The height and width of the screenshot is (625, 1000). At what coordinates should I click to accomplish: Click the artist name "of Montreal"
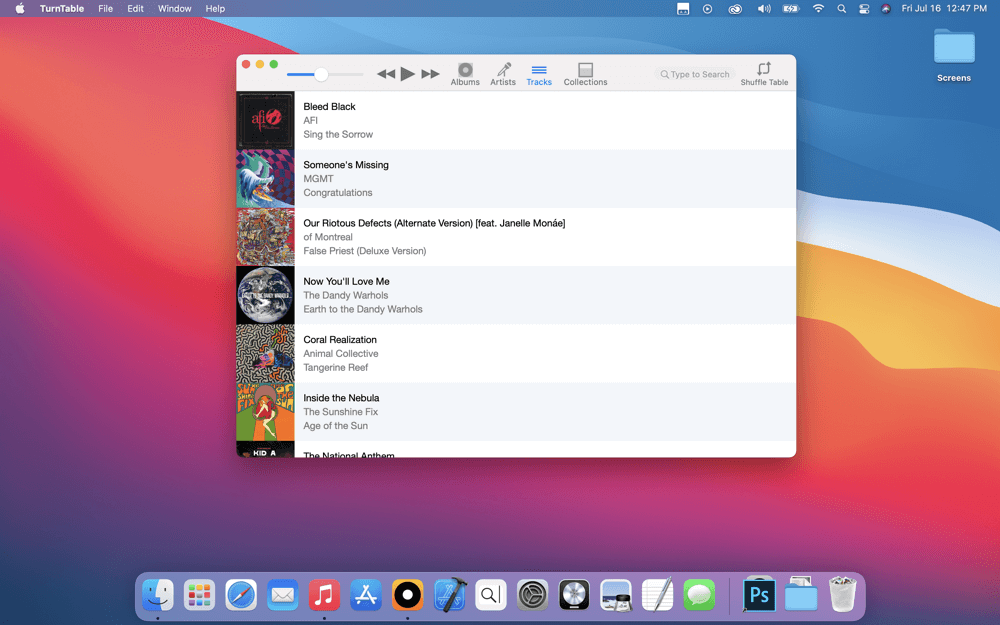pyautogui.click(x=328, y=237)
